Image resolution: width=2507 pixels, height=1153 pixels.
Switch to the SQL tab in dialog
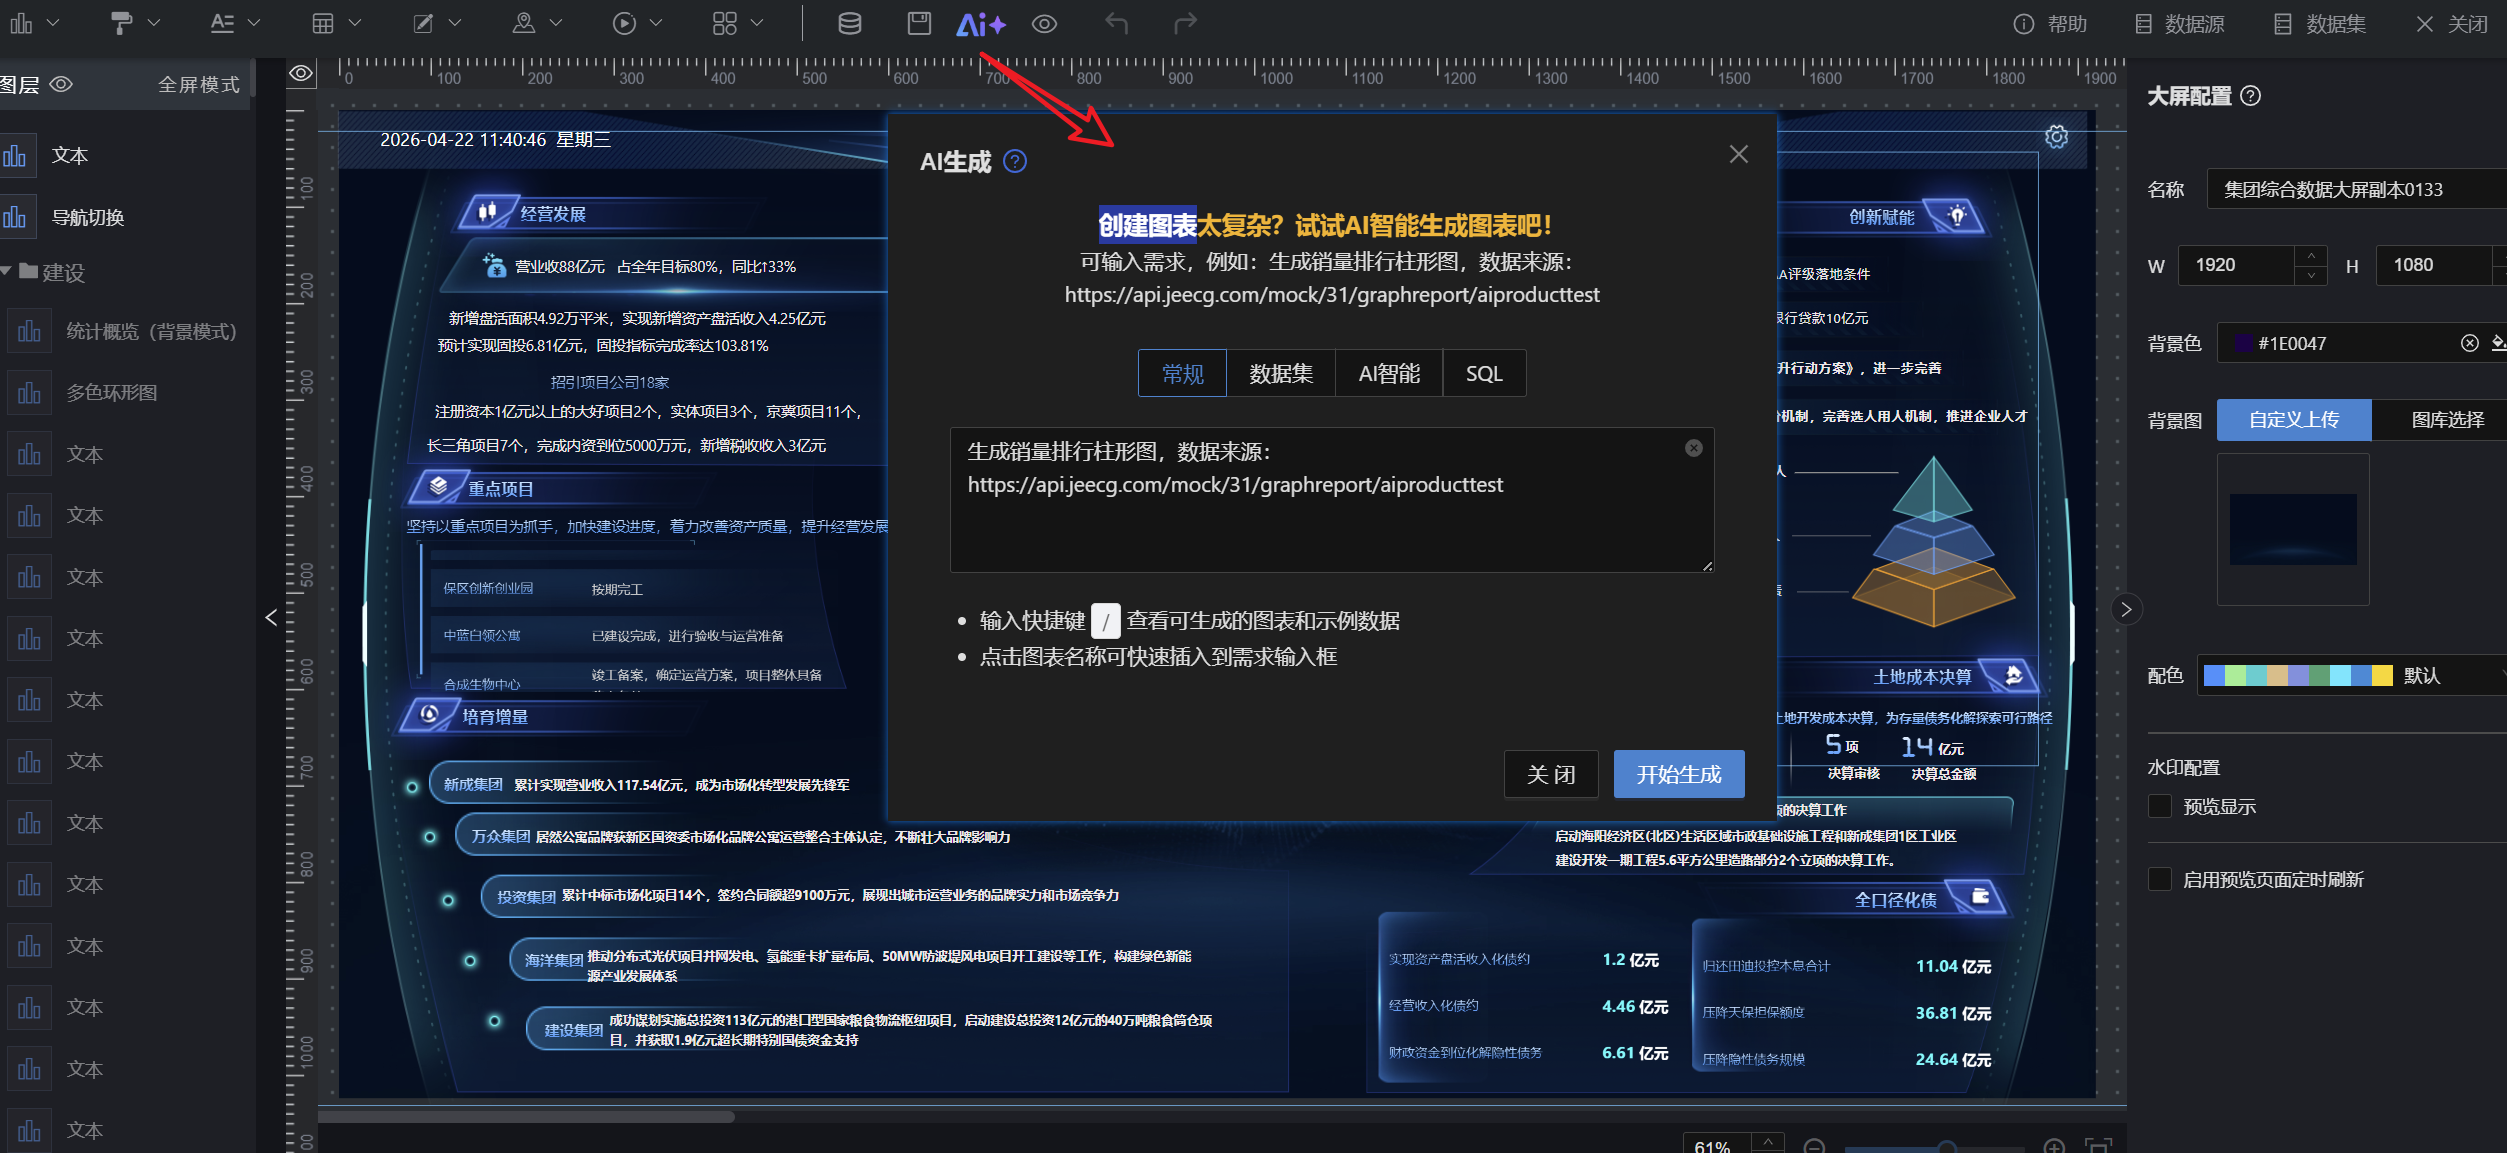[1484, 373]
